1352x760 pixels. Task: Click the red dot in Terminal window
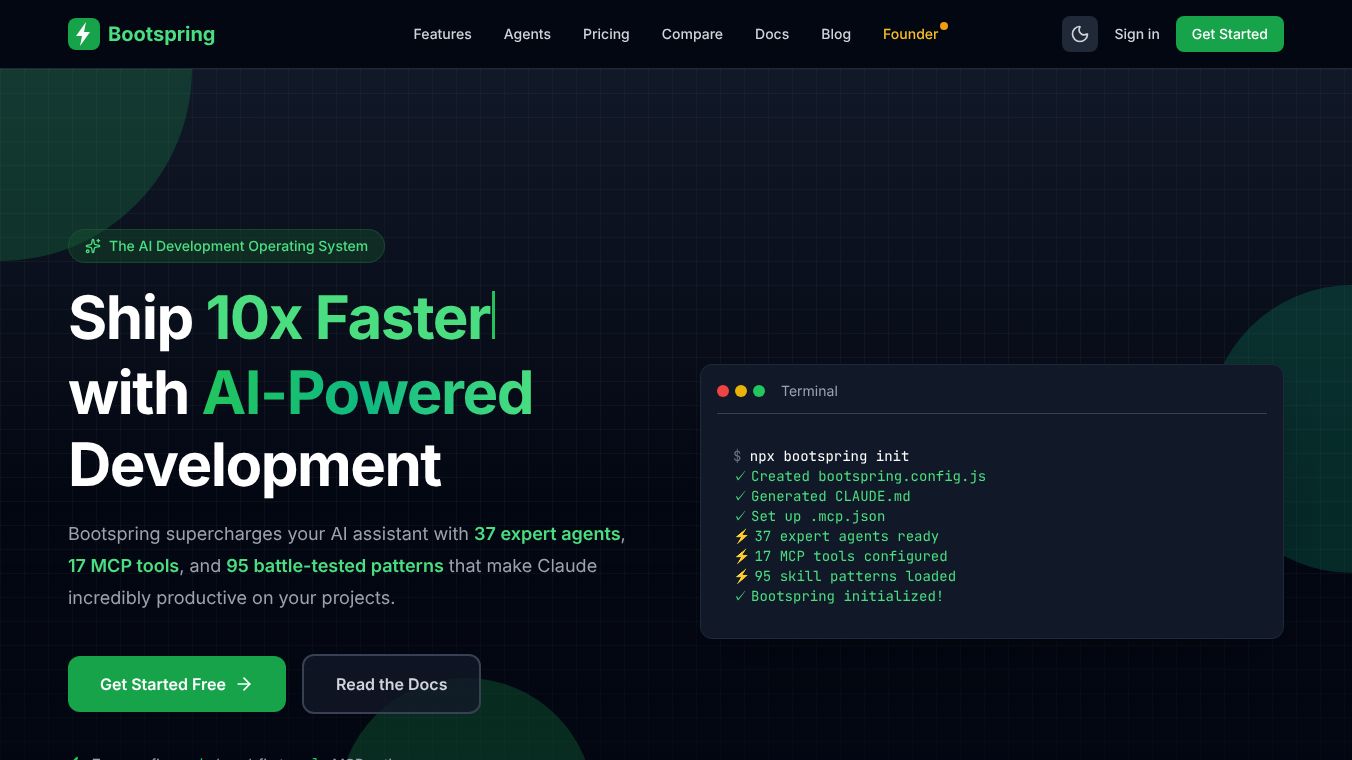723,391
